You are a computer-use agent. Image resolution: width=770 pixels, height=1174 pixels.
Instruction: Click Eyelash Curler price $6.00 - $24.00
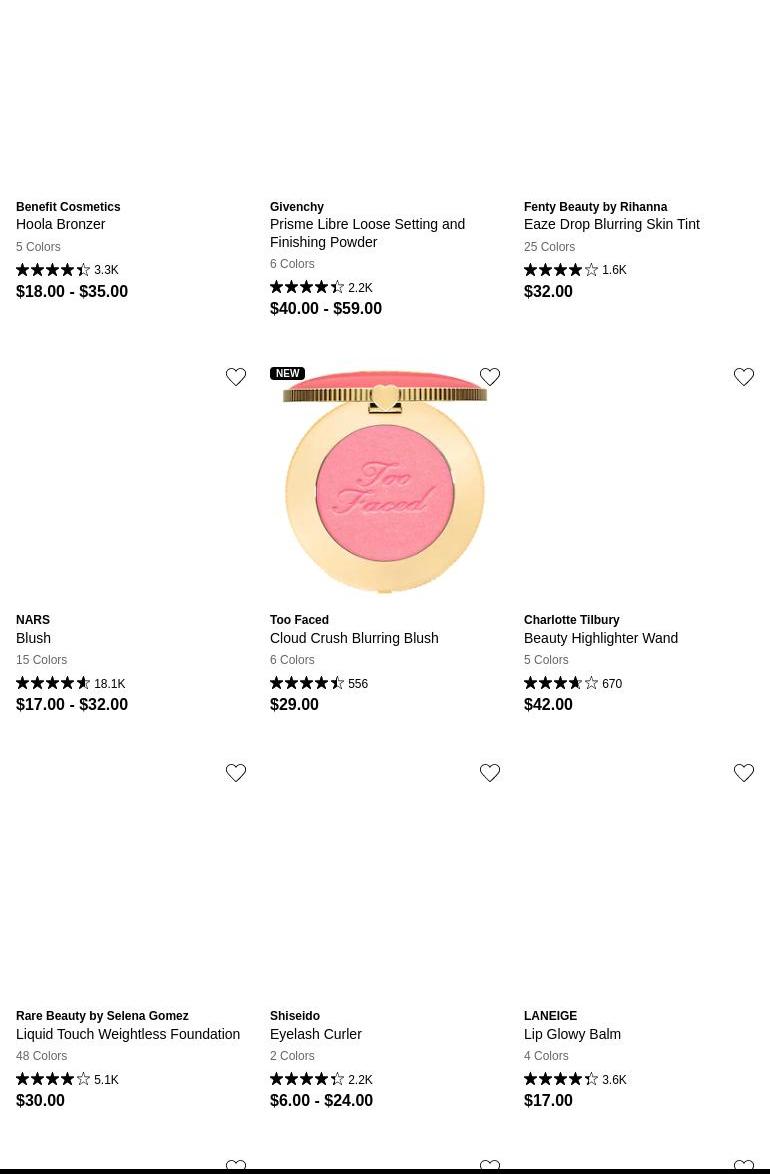(x=321, y=1100)
